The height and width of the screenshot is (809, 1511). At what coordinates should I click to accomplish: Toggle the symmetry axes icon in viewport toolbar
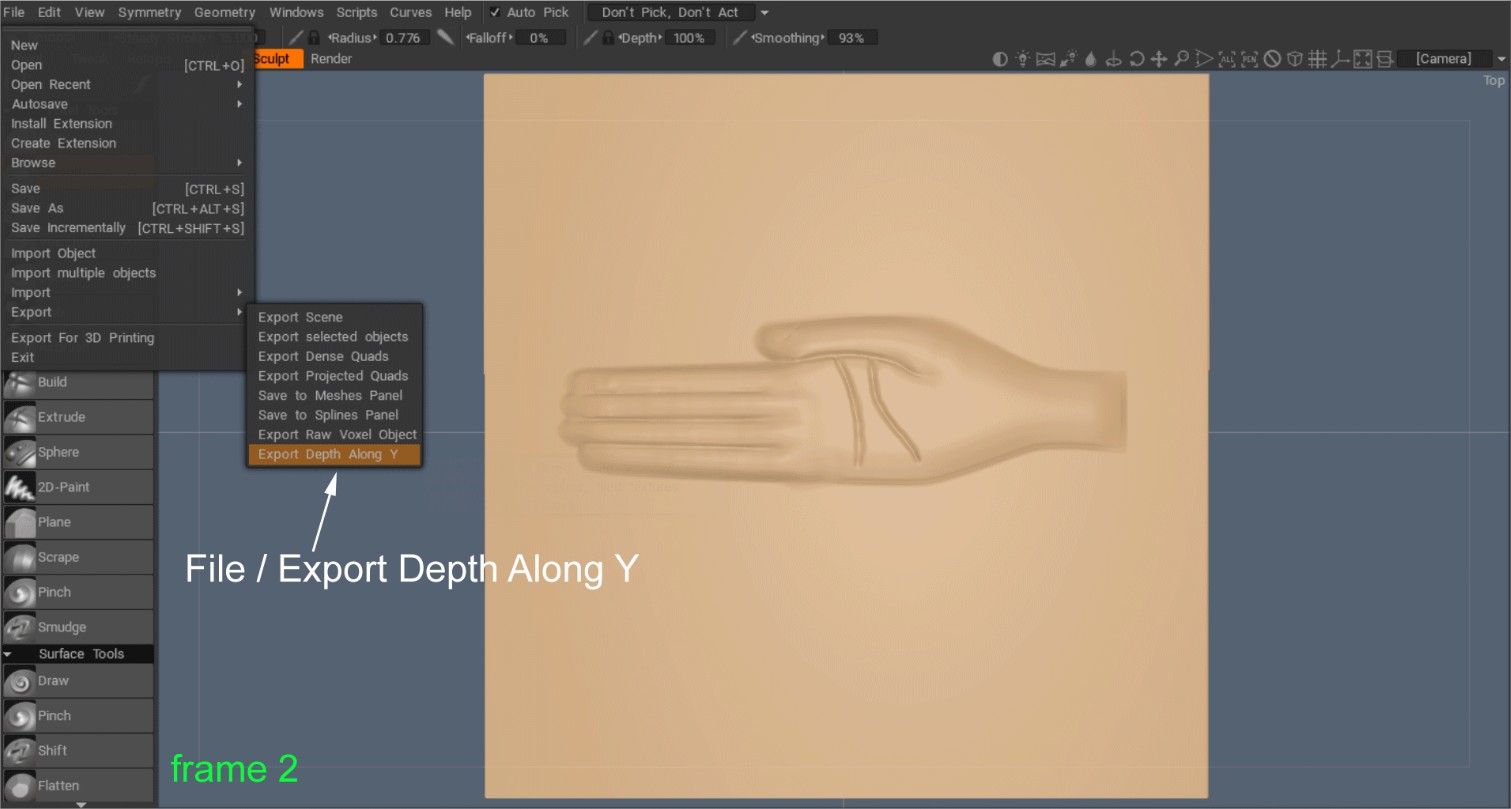point(1342,59)
